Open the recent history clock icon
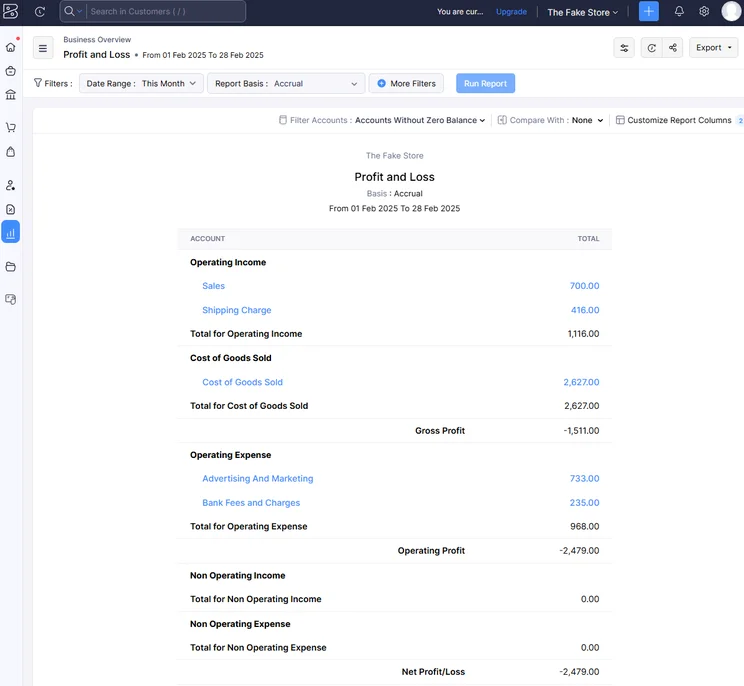 tap(40, 11)
